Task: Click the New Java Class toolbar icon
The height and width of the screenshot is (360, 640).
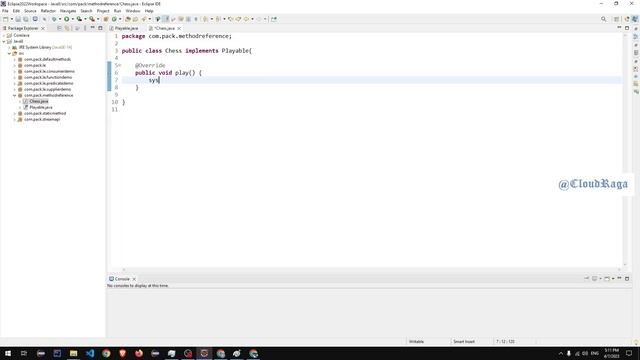Action: coord(114,19)
